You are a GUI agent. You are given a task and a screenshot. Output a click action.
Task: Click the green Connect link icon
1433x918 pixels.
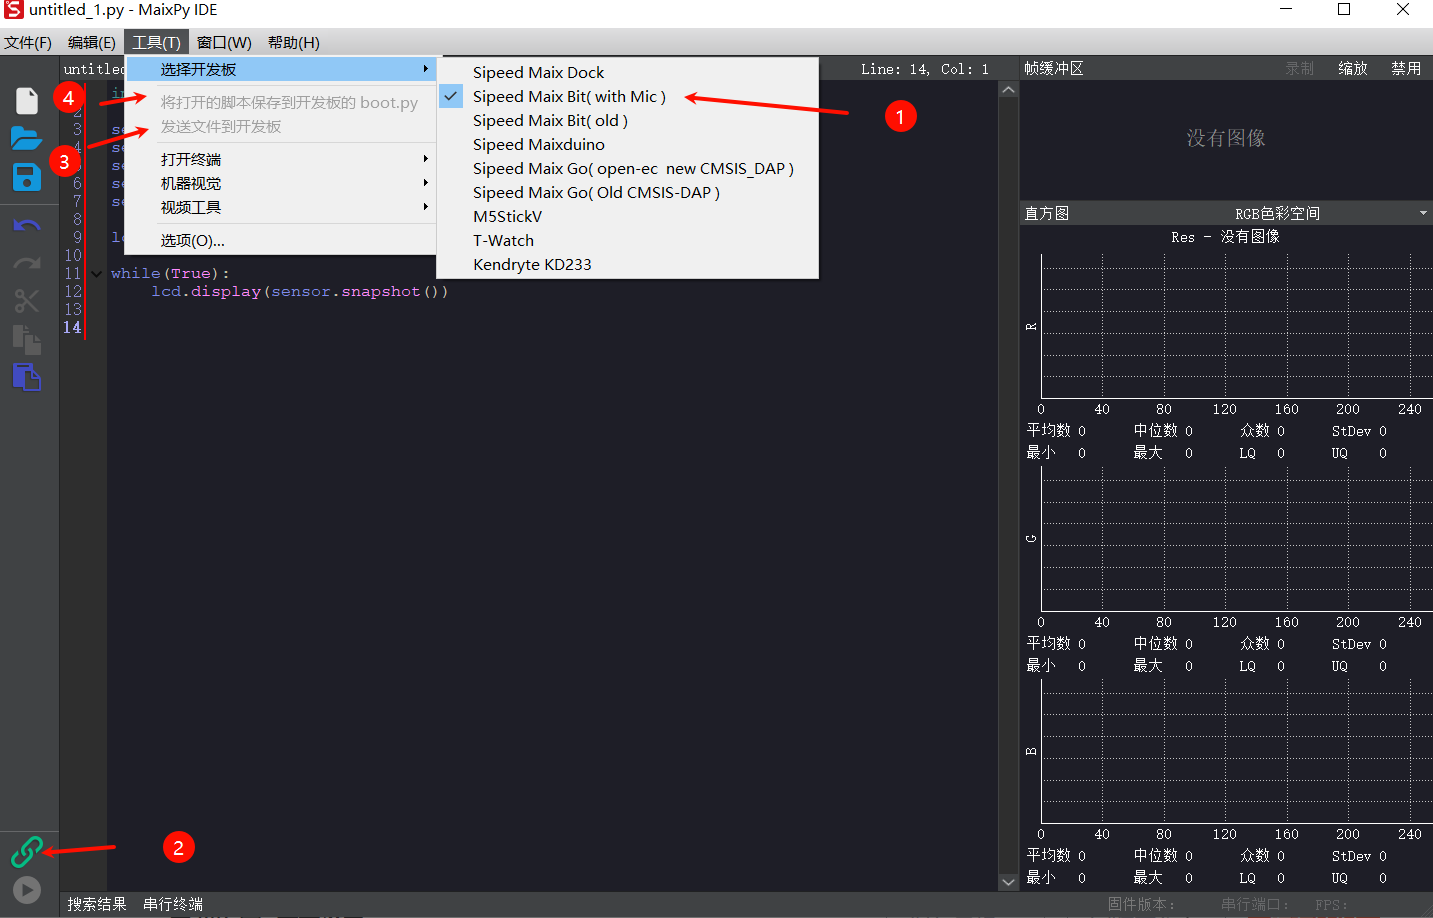27,851
